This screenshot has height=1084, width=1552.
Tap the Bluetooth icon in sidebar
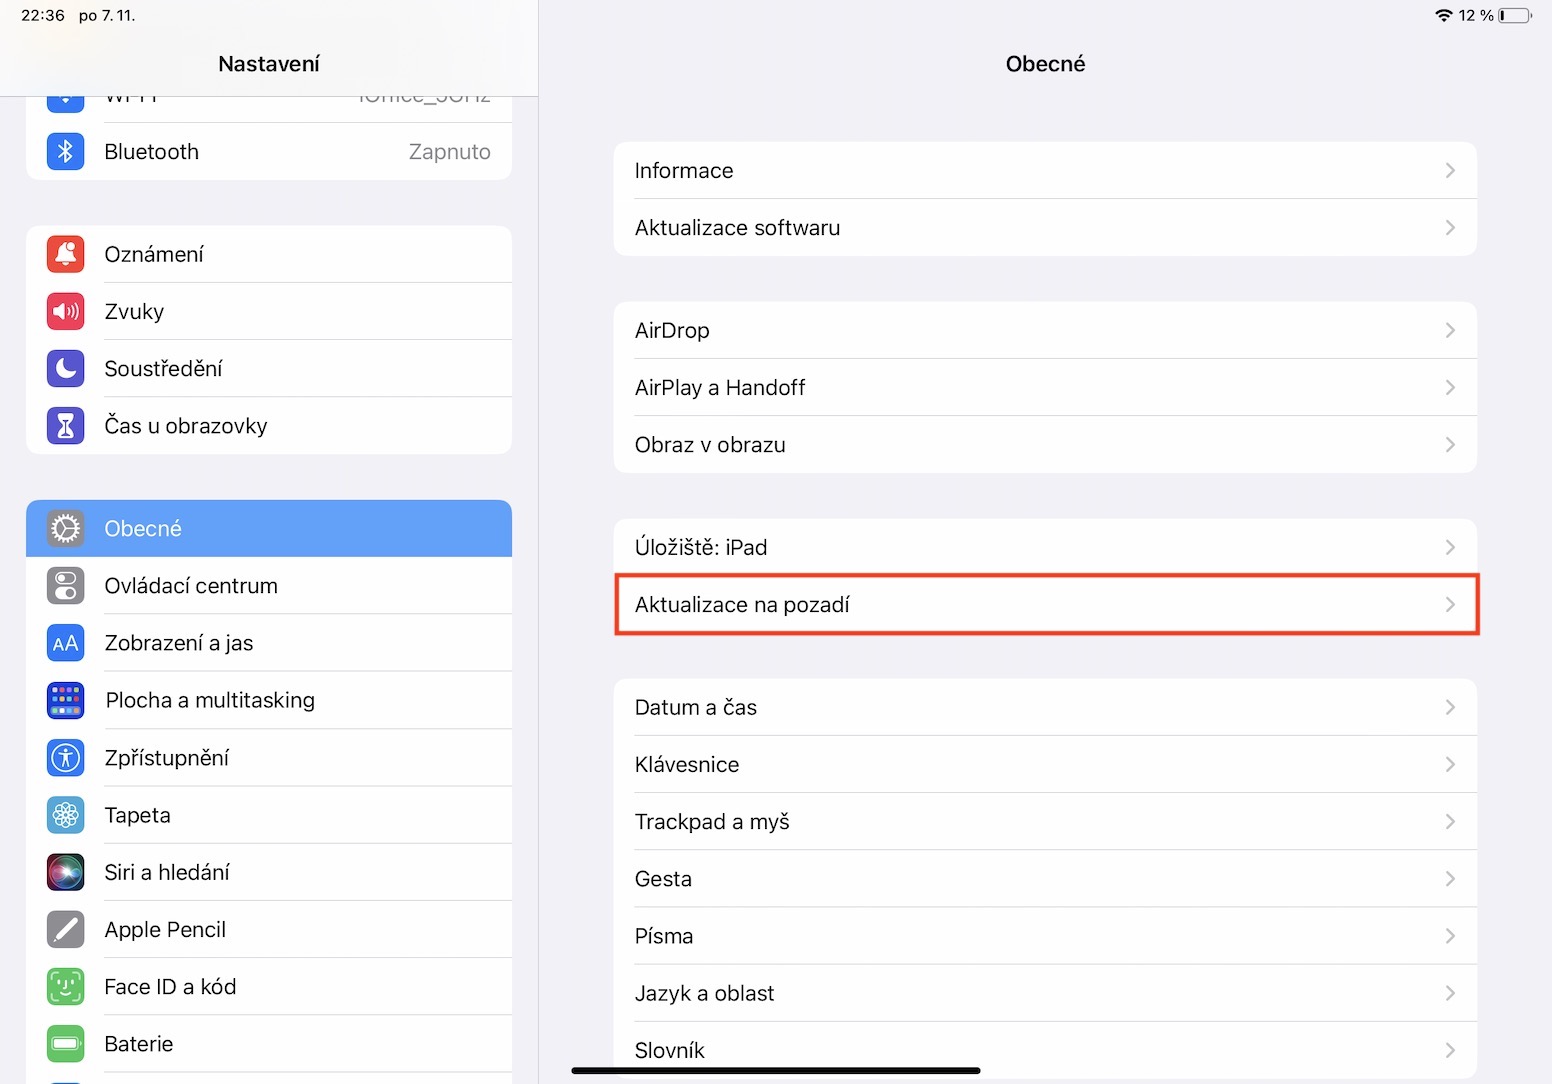coord(66,152)
